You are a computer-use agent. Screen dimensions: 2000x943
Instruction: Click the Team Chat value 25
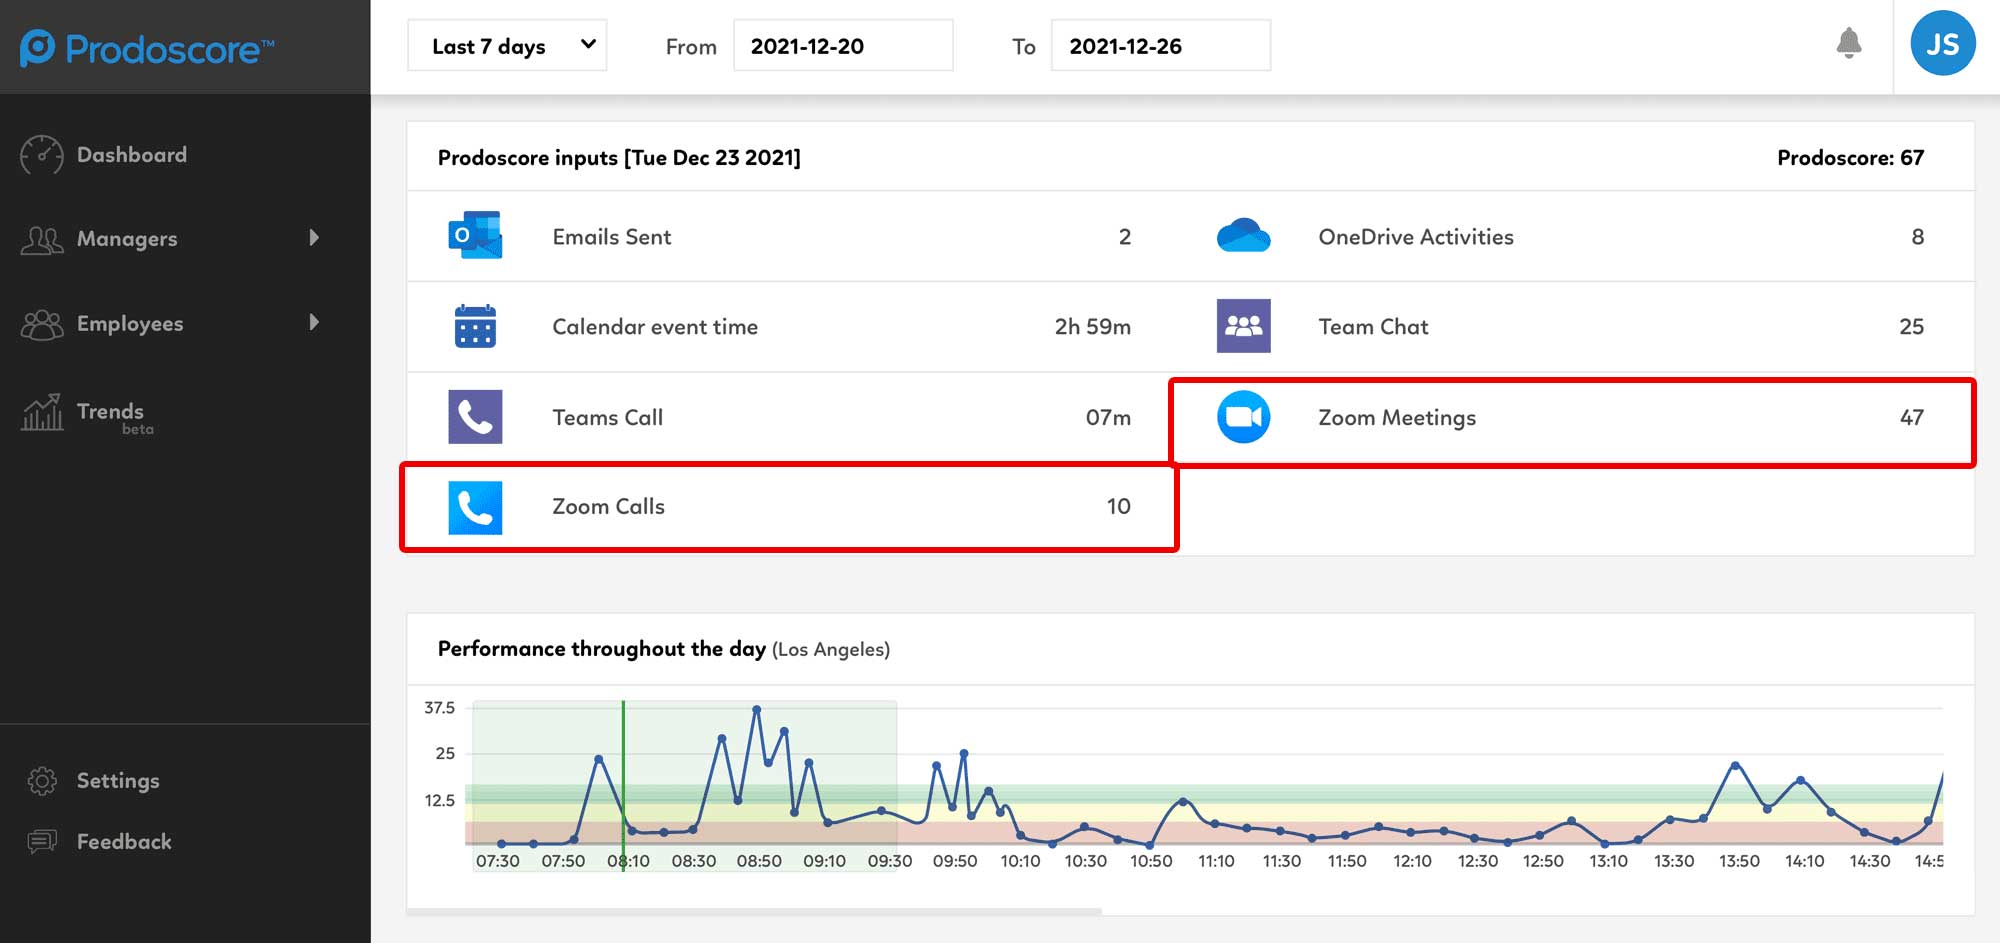pos(1912,327)
